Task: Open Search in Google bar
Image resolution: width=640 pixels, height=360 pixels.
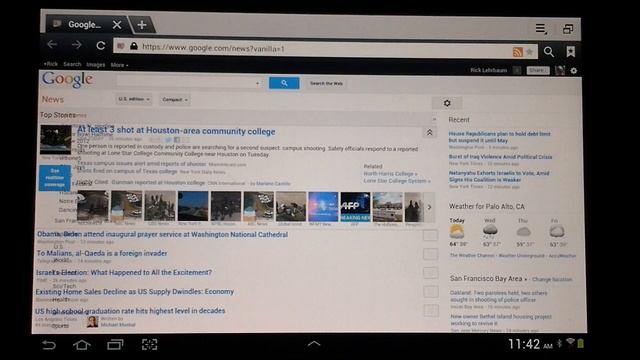Action: point(72,64)
